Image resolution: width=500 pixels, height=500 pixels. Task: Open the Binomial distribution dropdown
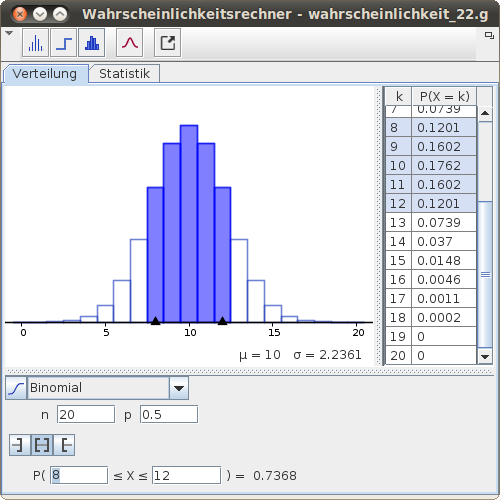point(179,388)
